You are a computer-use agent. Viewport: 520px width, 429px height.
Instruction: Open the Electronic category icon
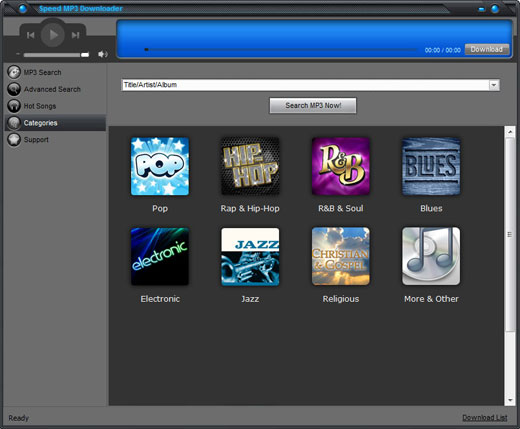pos(160,256)
